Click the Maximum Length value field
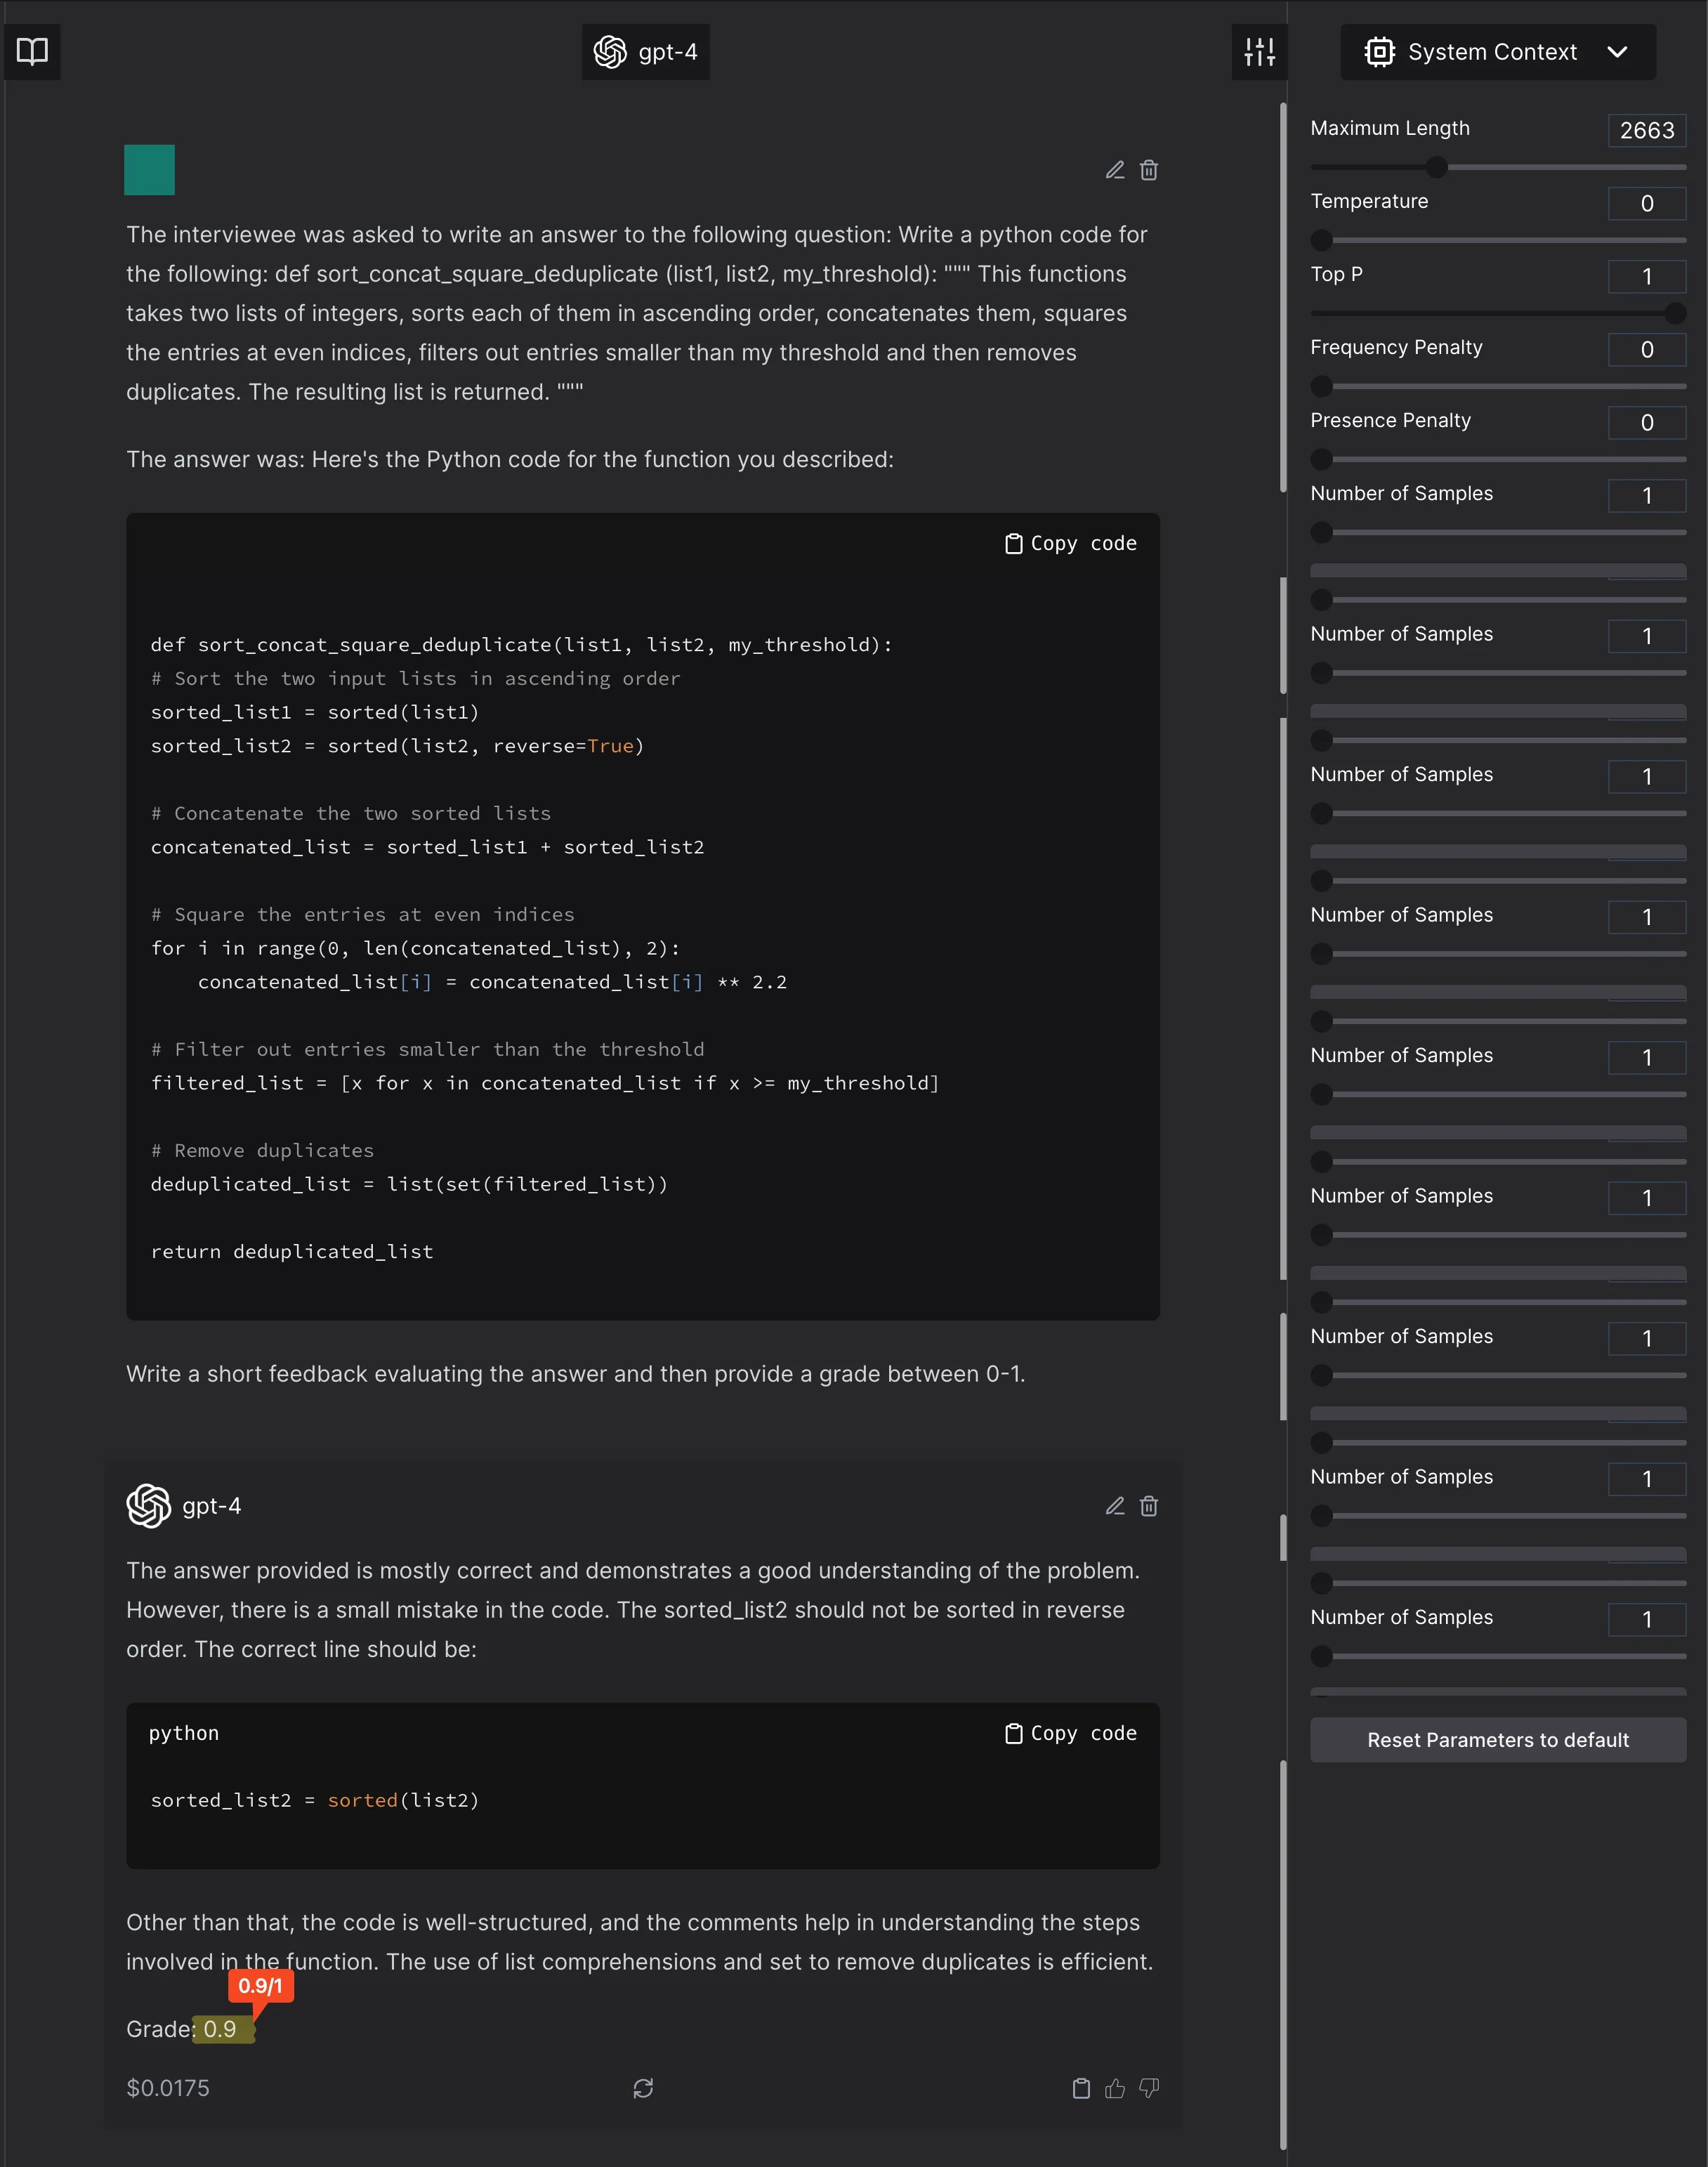The image size is (1708, 2167). pos(1646,130)
